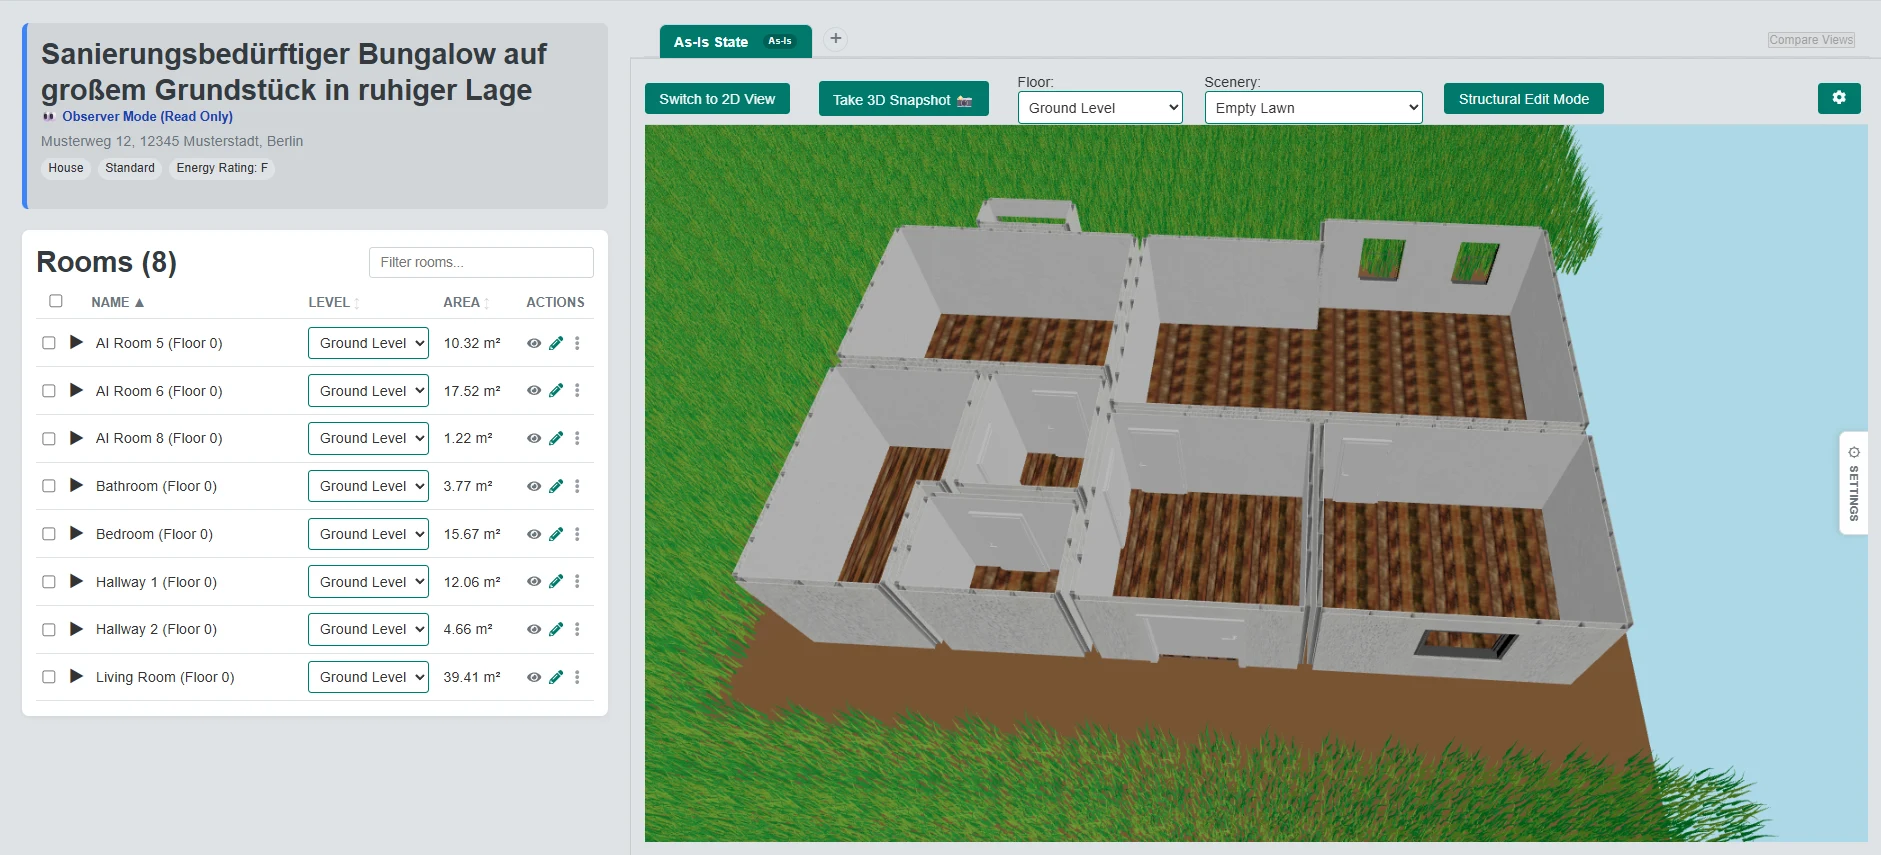This screenshot has height=855, width=1881.
Task: Open more options for AI Room 5
Action: click(577, 343)
